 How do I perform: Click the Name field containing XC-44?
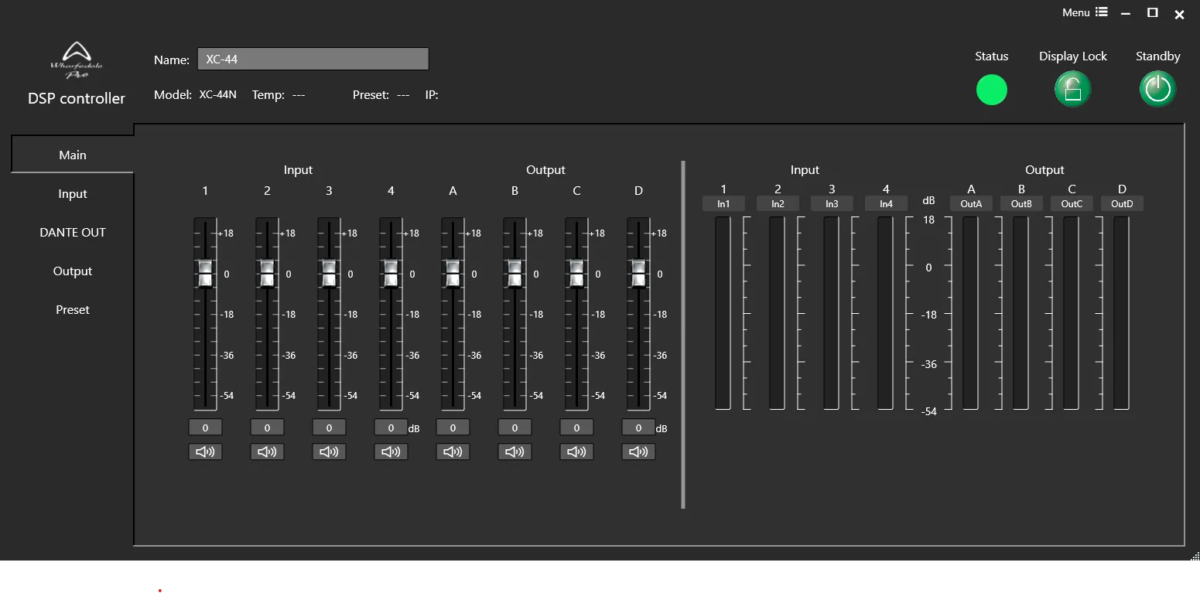(x=312, y=59)
